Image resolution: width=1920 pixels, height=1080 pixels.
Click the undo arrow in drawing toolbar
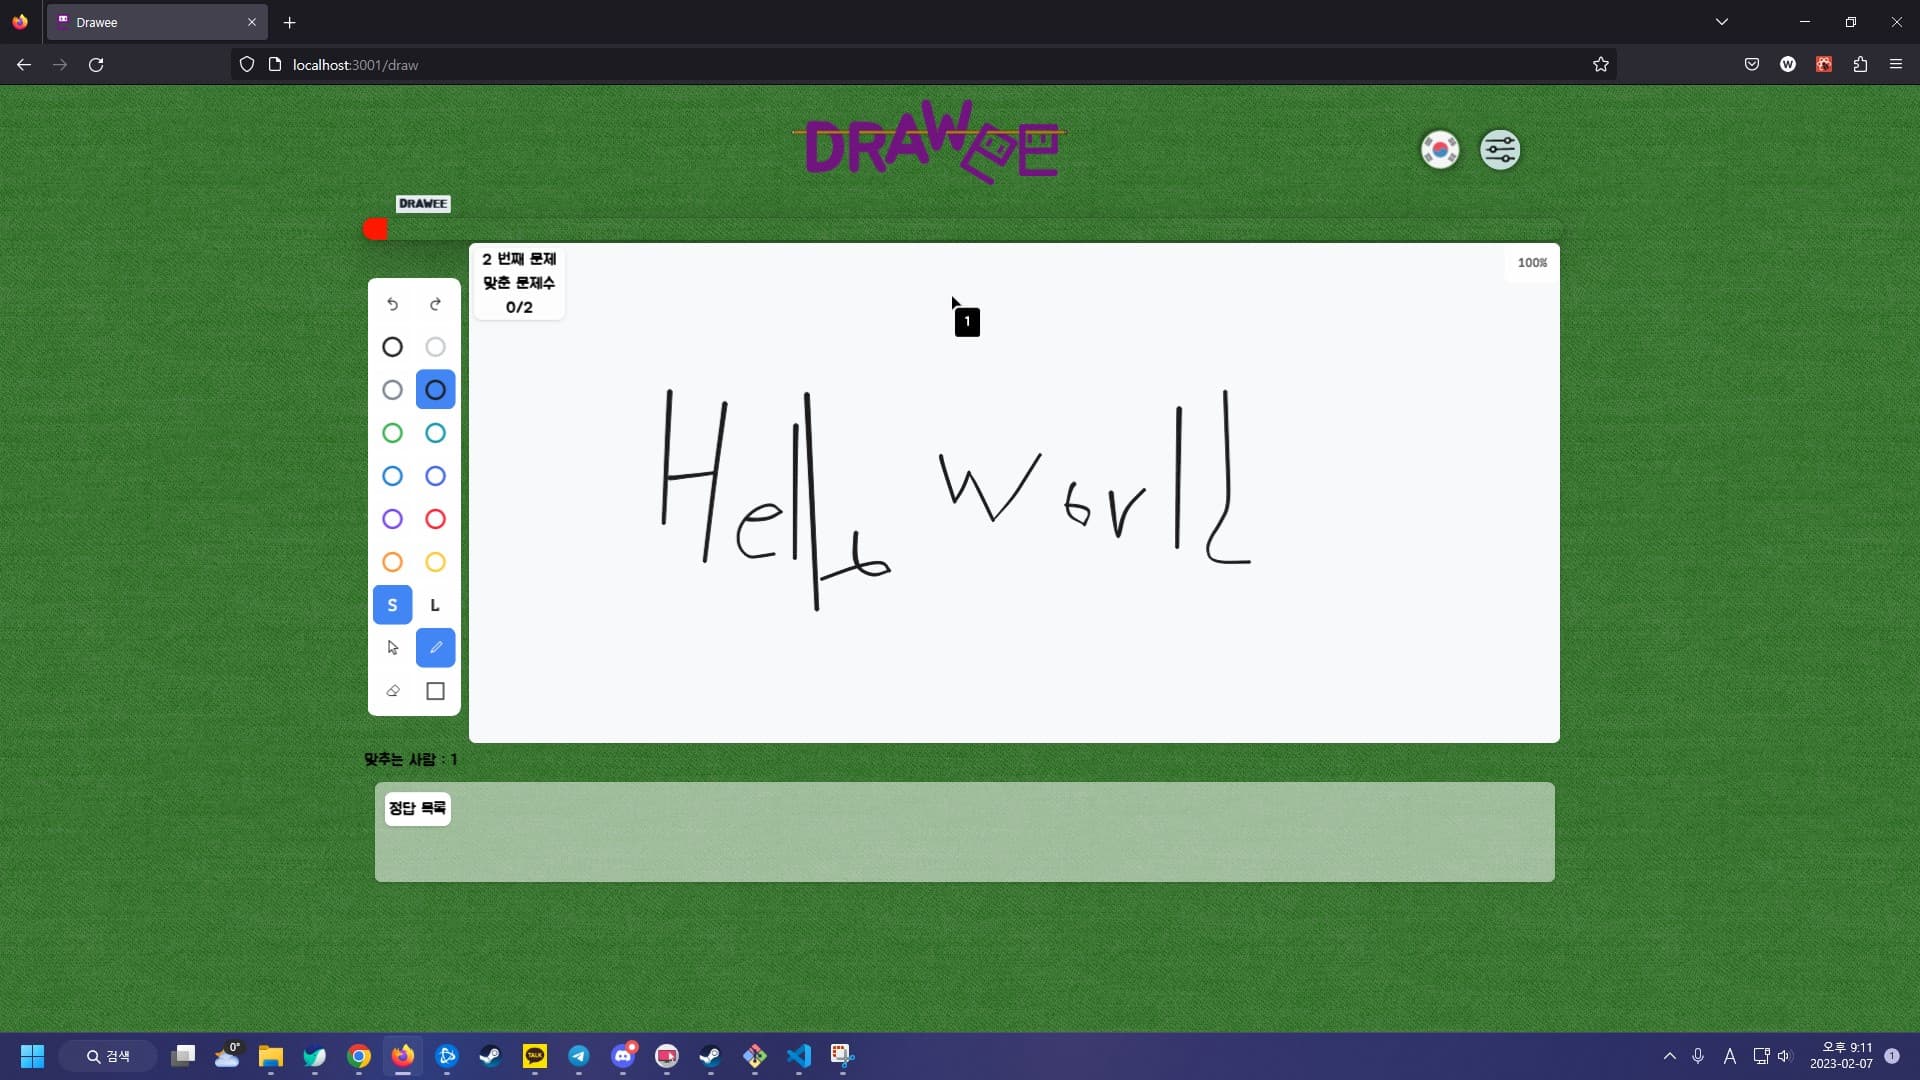(392, 304)
